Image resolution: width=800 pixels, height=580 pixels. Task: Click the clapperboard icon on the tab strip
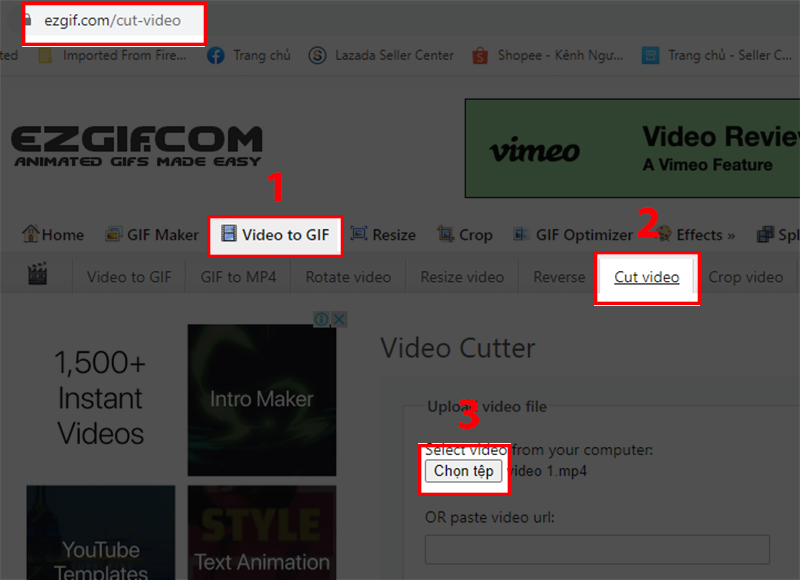click(38, 273)
